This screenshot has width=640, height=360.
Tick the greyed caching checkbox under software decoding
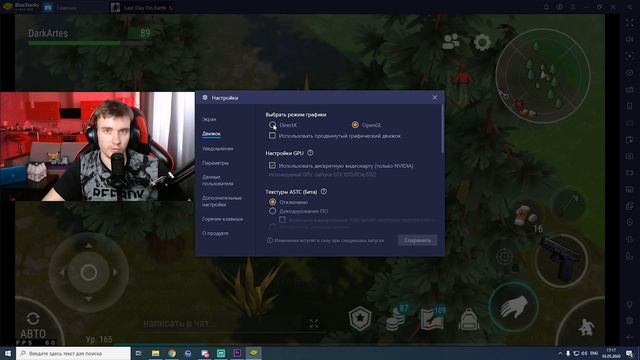pyautogui.click(x=282, y=220)
